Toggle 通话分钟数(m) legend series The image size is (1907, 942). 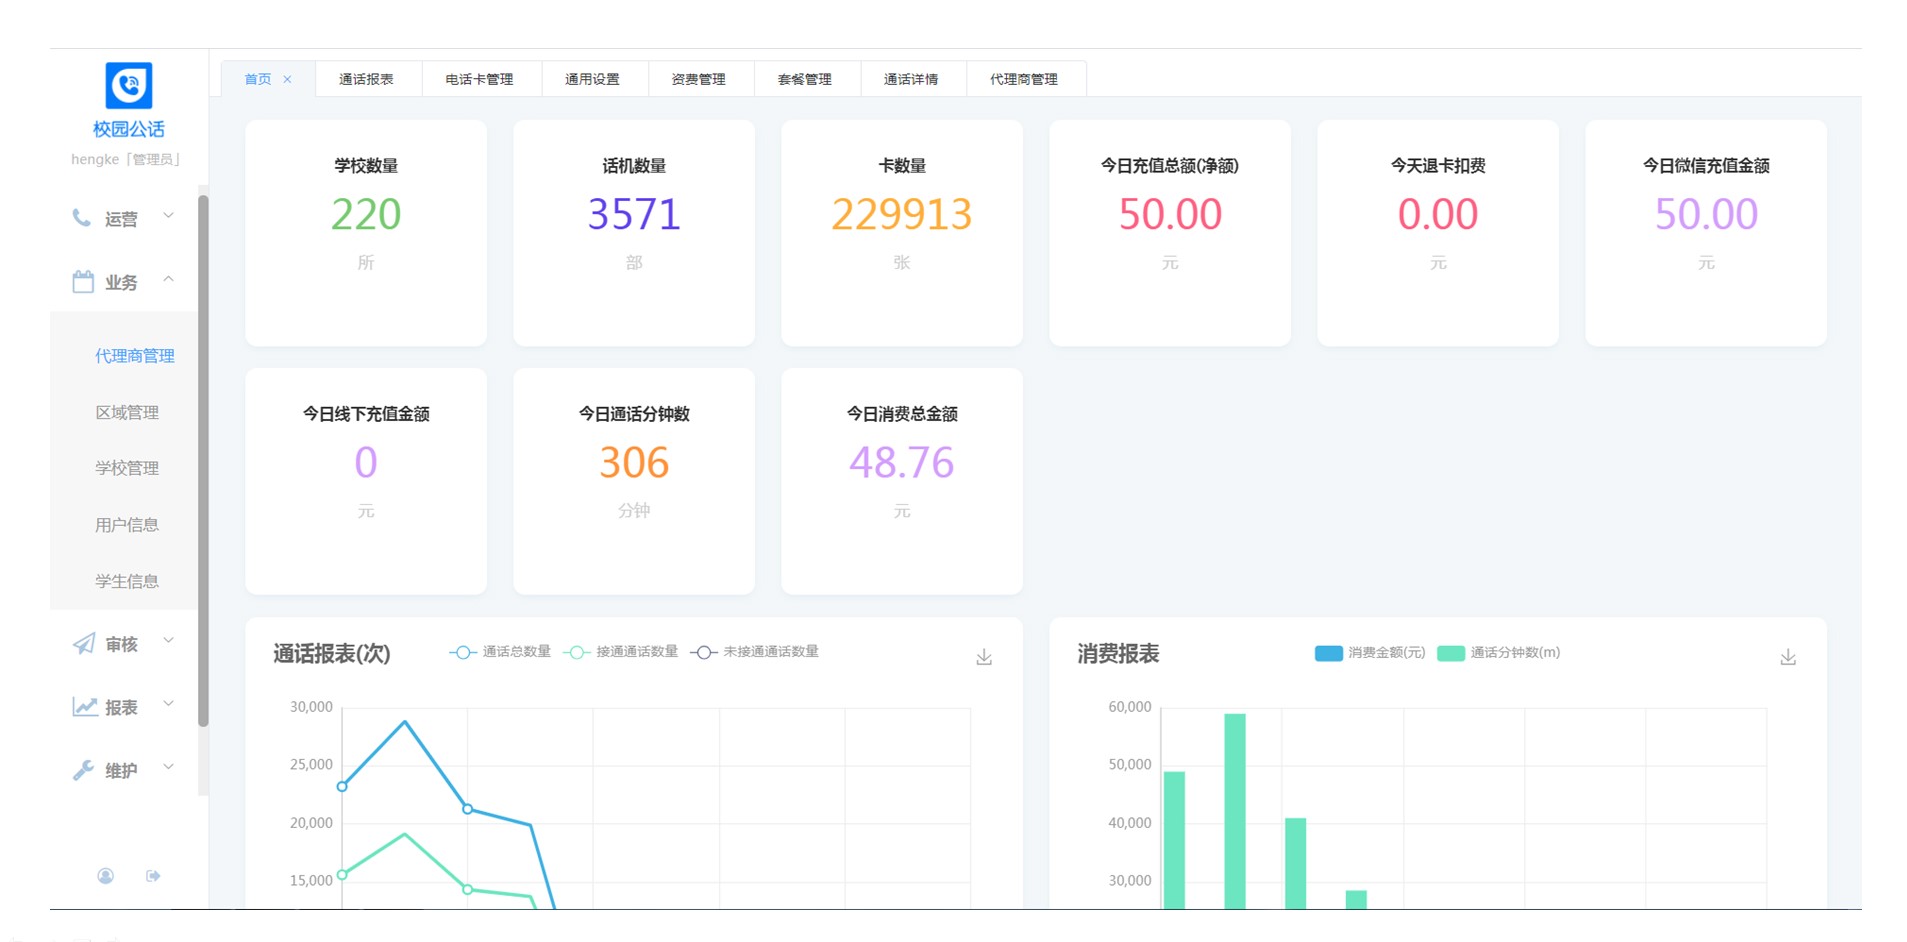[1499, 653]
